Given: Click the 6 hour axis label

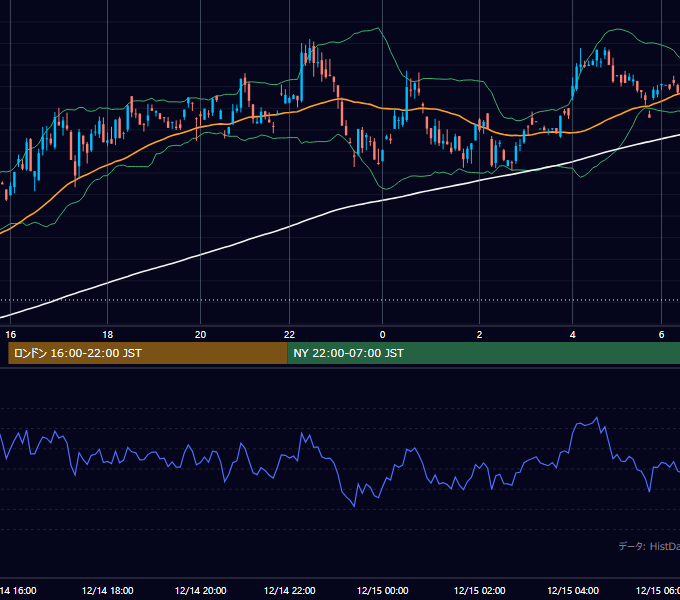Looking at the screenshot, I should (x=661, y=335).
